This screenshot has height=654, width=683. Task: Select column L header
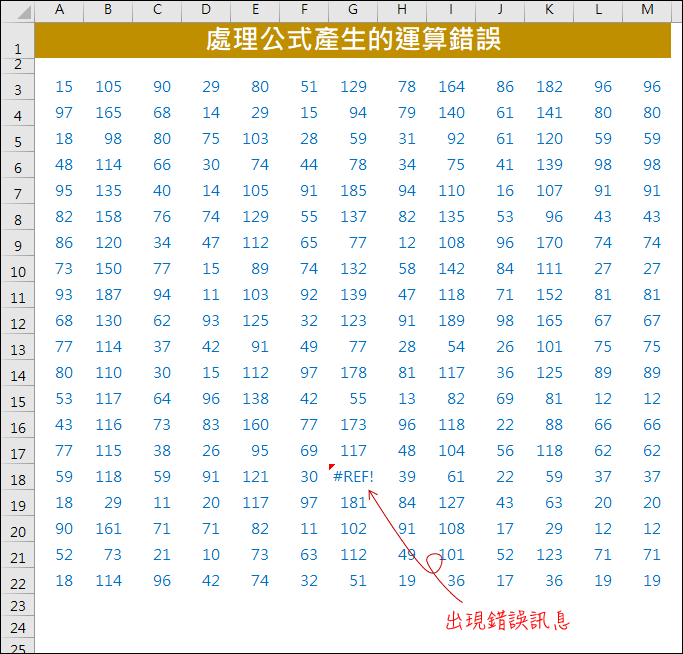pos(598,10)
